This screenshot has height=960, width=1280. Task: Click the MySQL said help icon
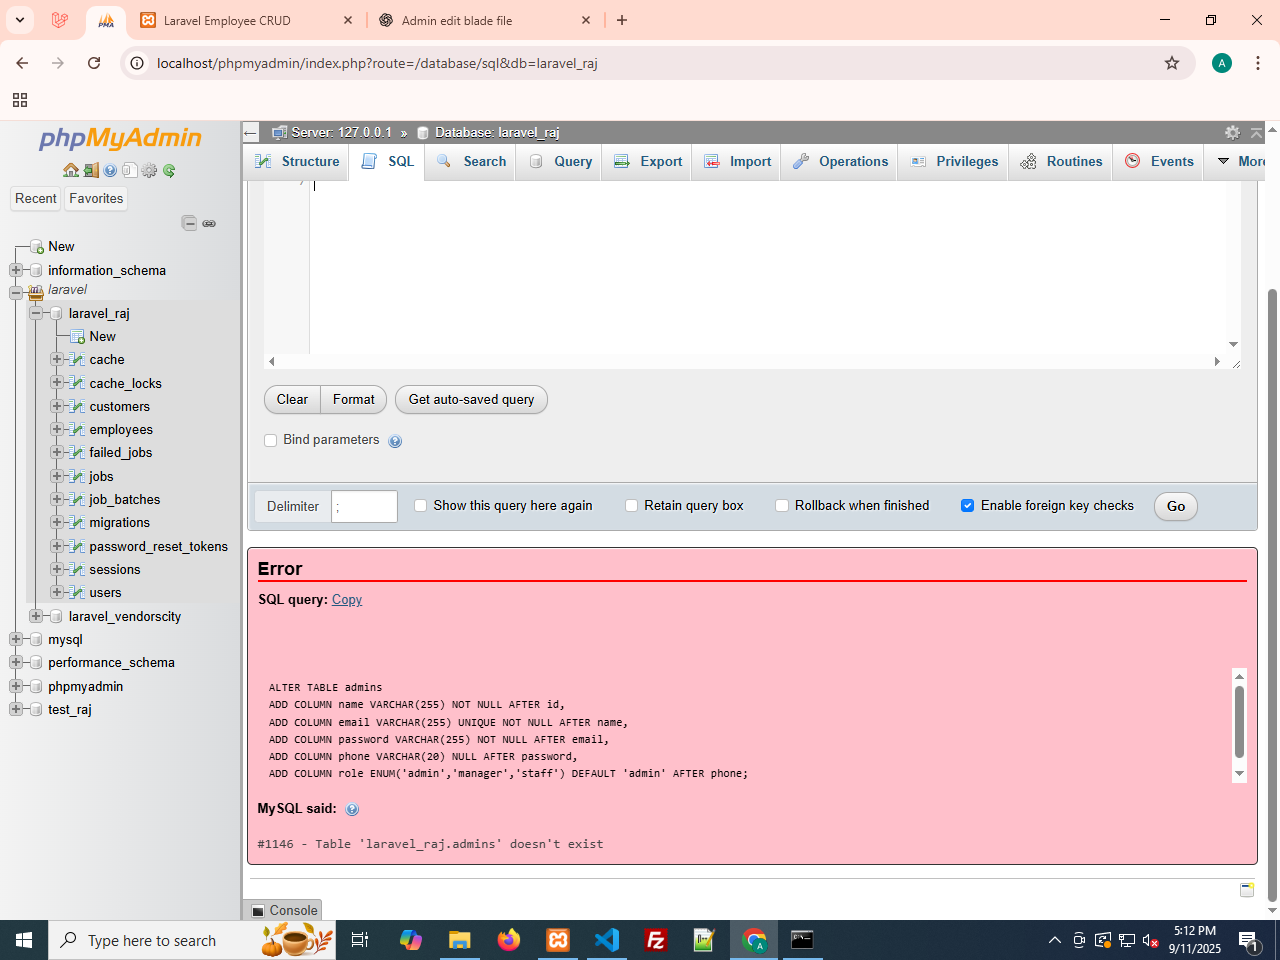pos(352,809)
